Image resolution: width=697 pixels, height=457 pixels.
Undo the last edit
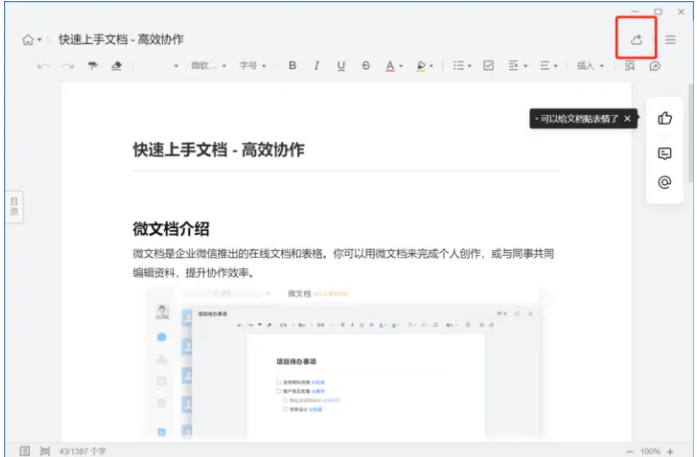(x=43, y=66)
